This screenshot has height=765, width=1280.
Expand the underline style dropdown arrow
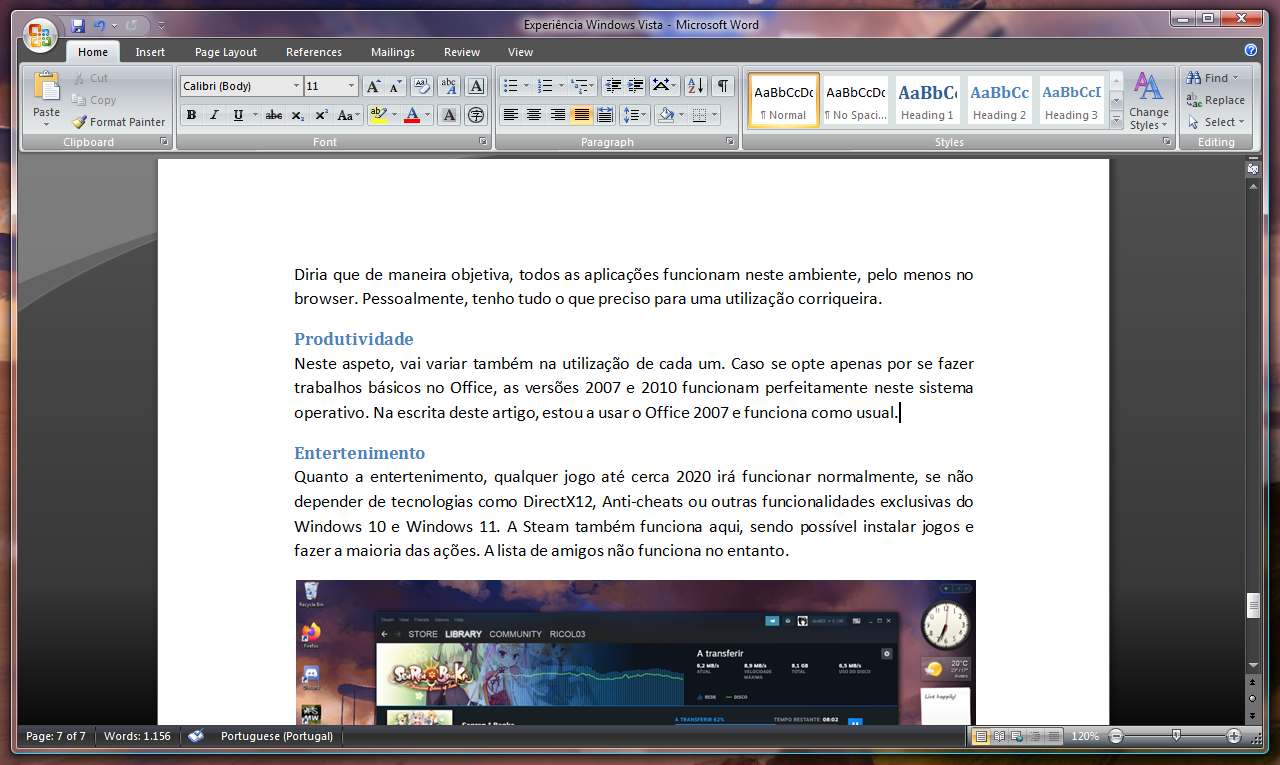click(255, 115)
